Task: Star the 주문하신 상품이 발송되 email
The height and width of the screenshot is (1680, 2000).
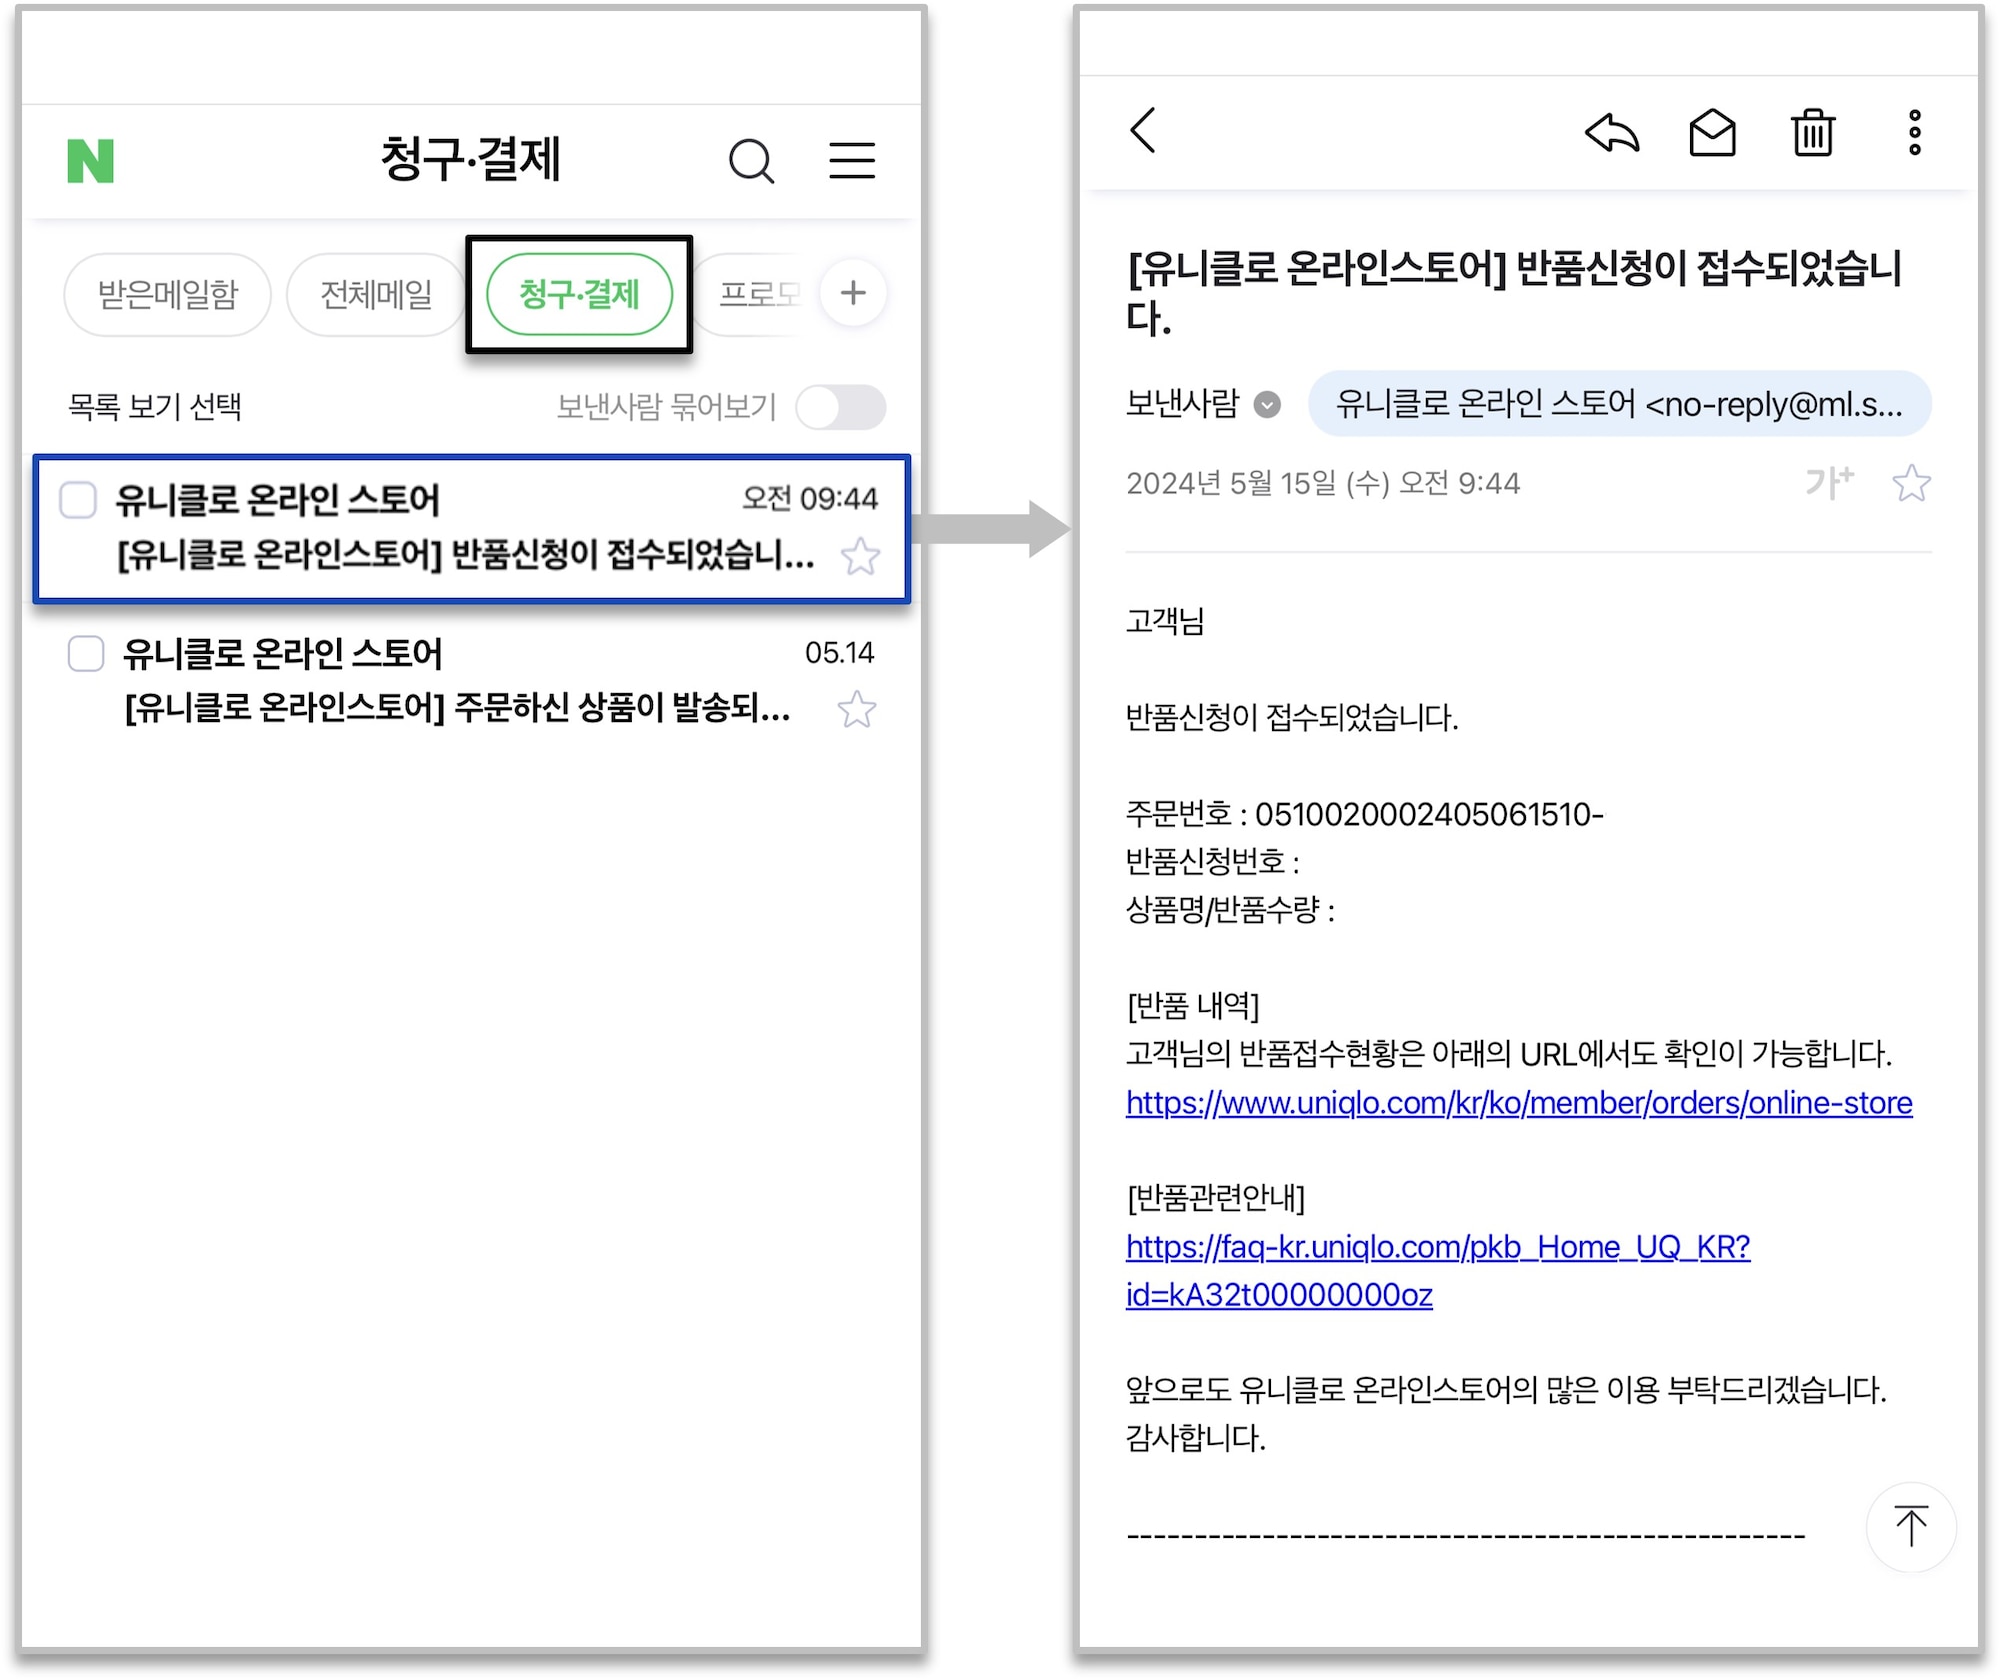Action: (x=857, y=710)
